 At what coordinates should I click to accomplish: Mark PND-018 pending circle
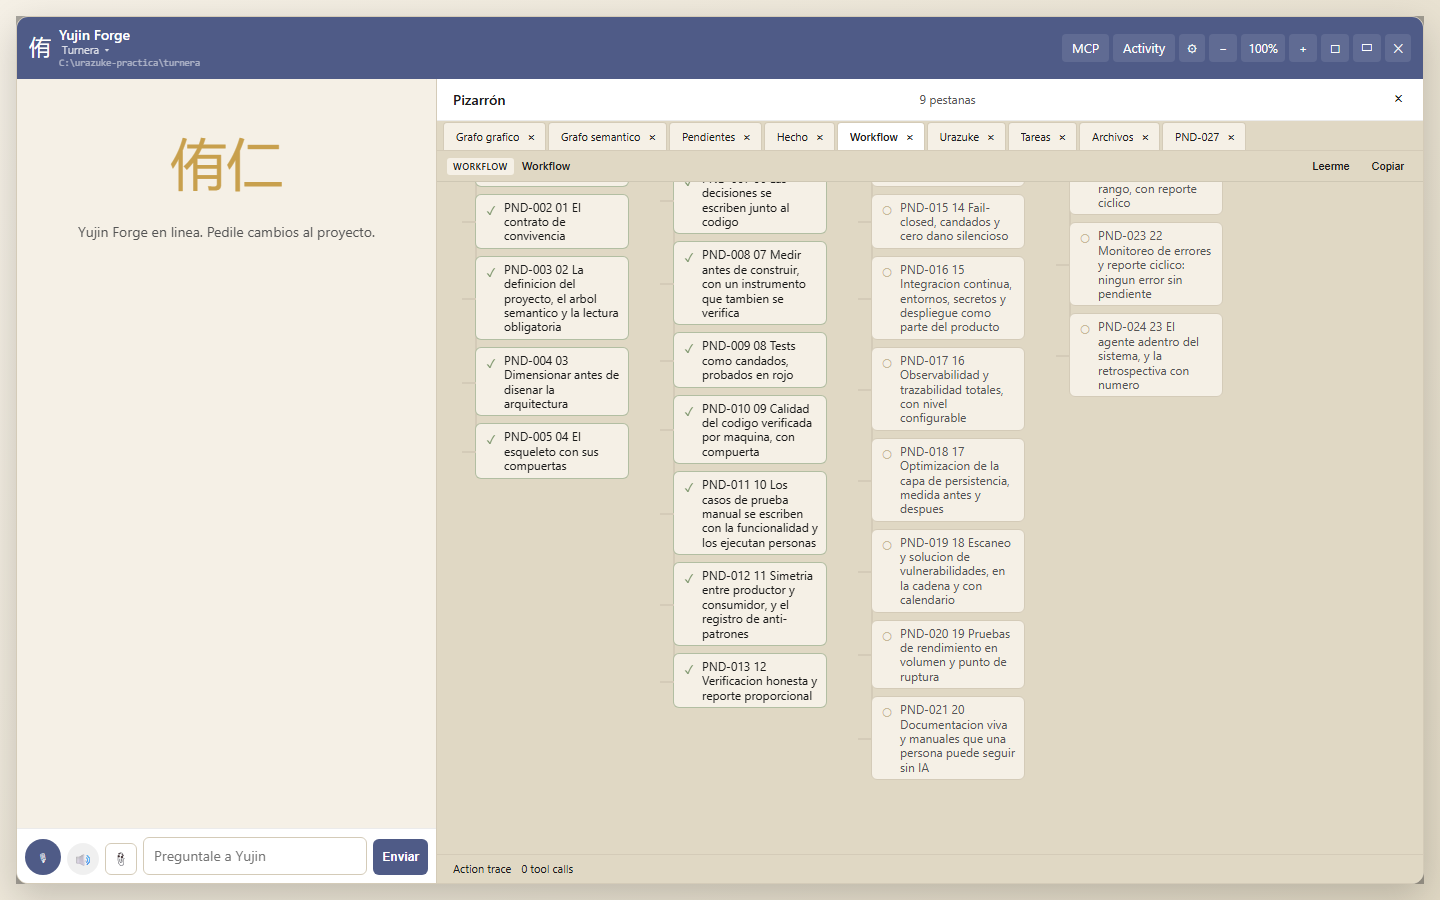click(x=887, y=455)
